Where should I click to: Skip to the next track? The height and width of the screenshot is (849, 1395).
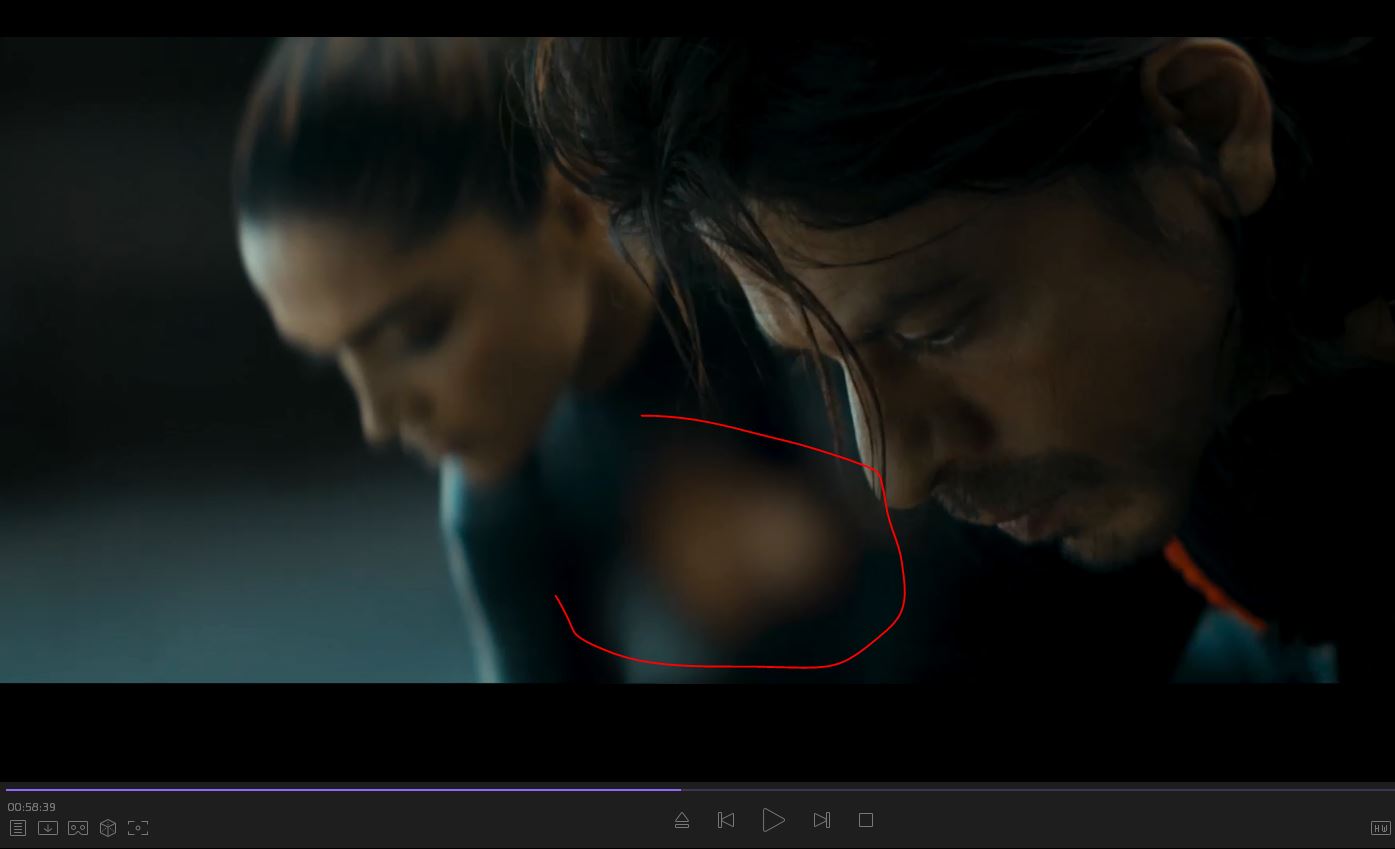[822, 820]
